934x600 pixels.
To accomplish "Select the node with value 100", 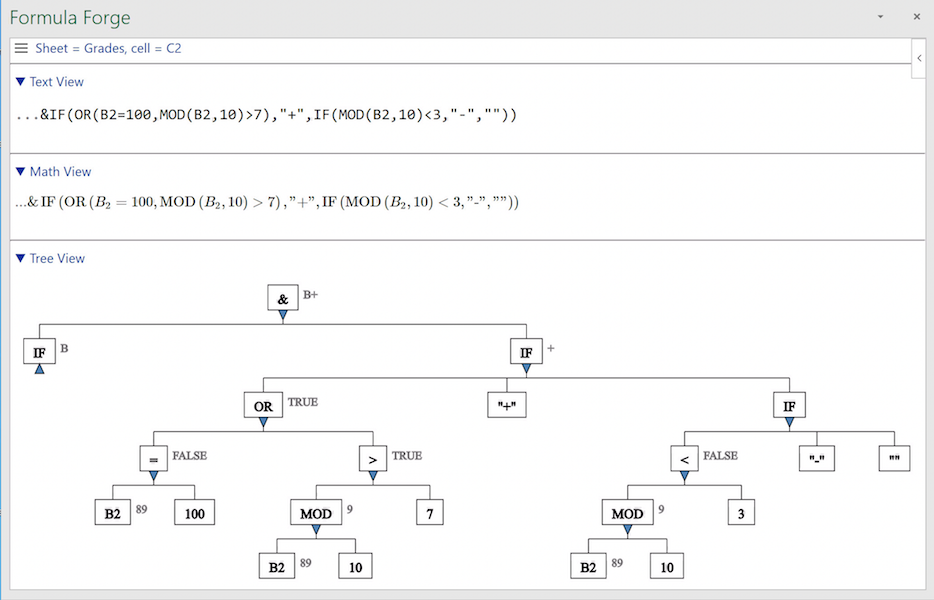I will coord(195,512).
